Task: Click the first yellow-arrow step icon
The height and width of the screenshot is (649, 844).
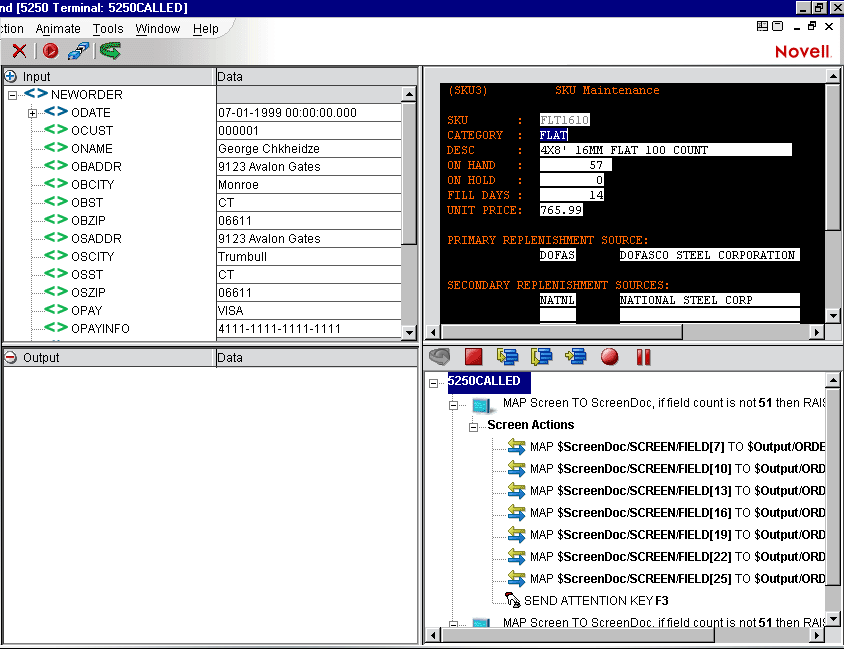Action: coord(507,357)
